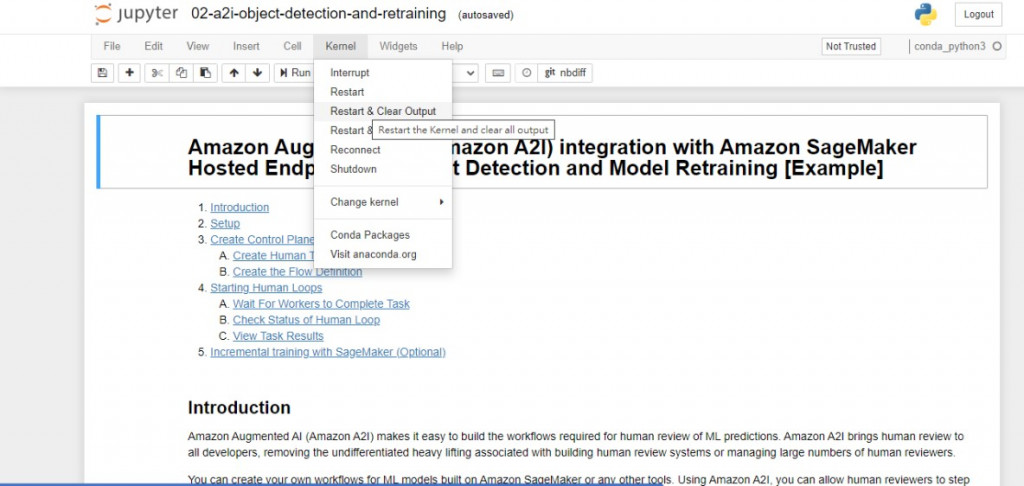1024x486 pixels.
Task: Paste cells below icon
Action: 205,73
